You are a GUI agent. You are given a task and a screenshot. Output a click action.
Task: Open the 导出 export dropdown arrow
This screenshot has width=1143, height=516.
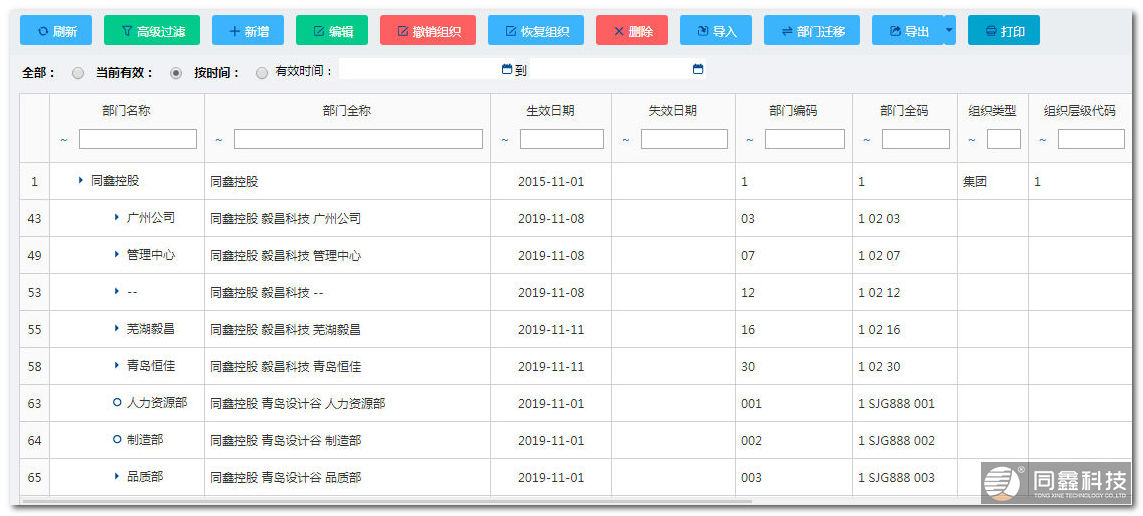coord(949,31)
